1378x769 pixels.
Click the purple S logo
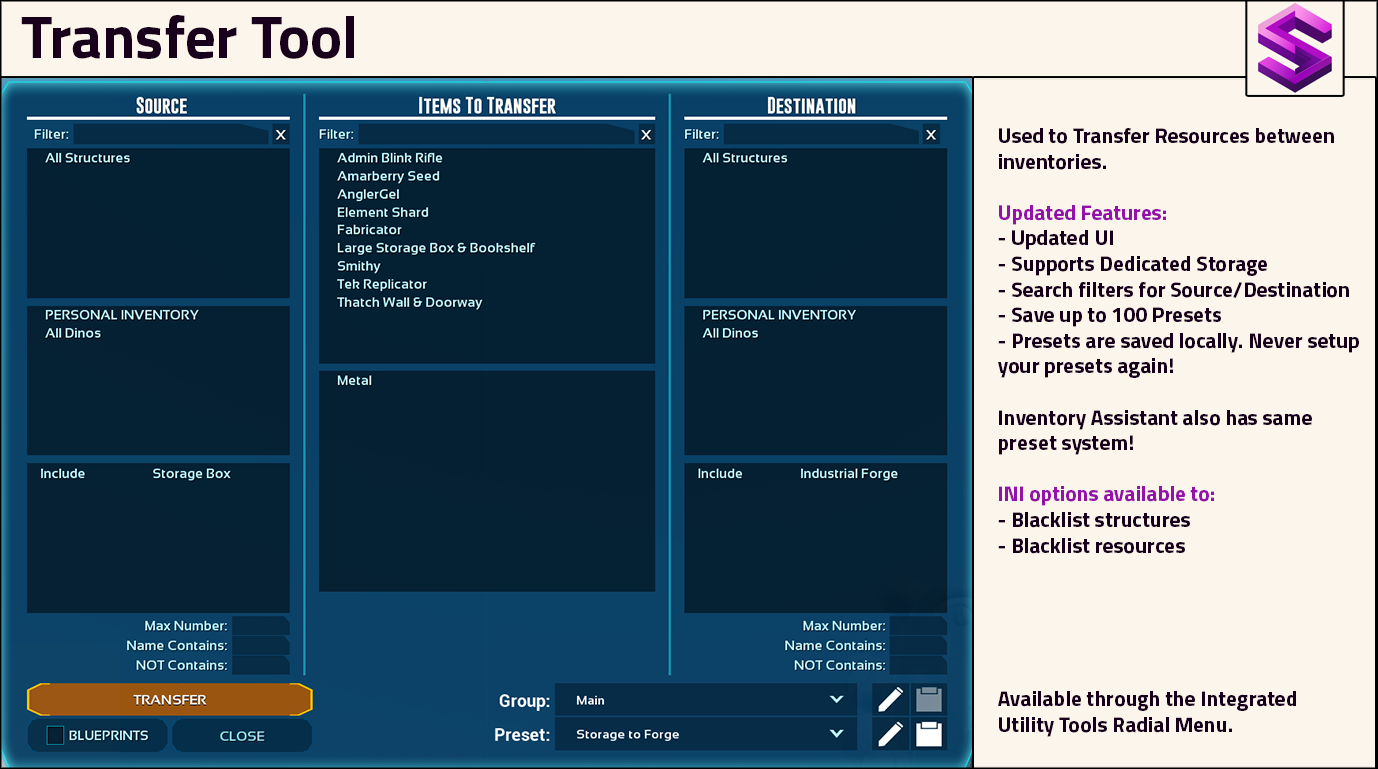[1294, 48]
